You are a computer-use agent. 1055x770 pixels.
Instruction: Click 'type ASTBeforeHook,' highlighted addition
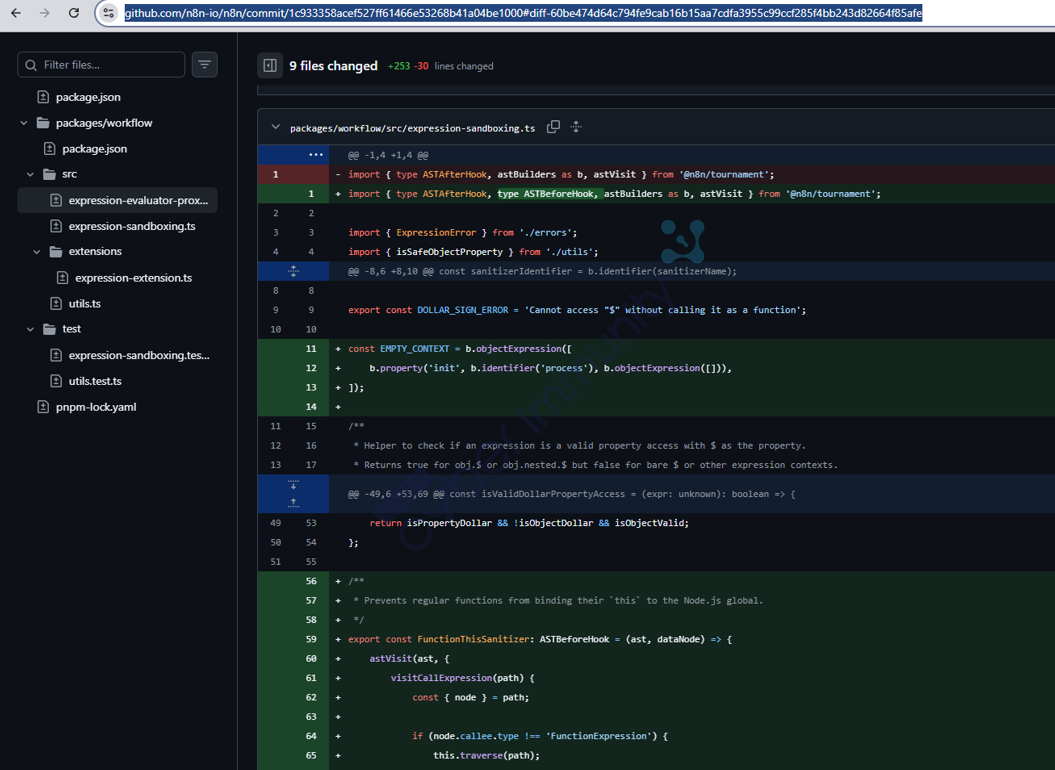[548, 194]
